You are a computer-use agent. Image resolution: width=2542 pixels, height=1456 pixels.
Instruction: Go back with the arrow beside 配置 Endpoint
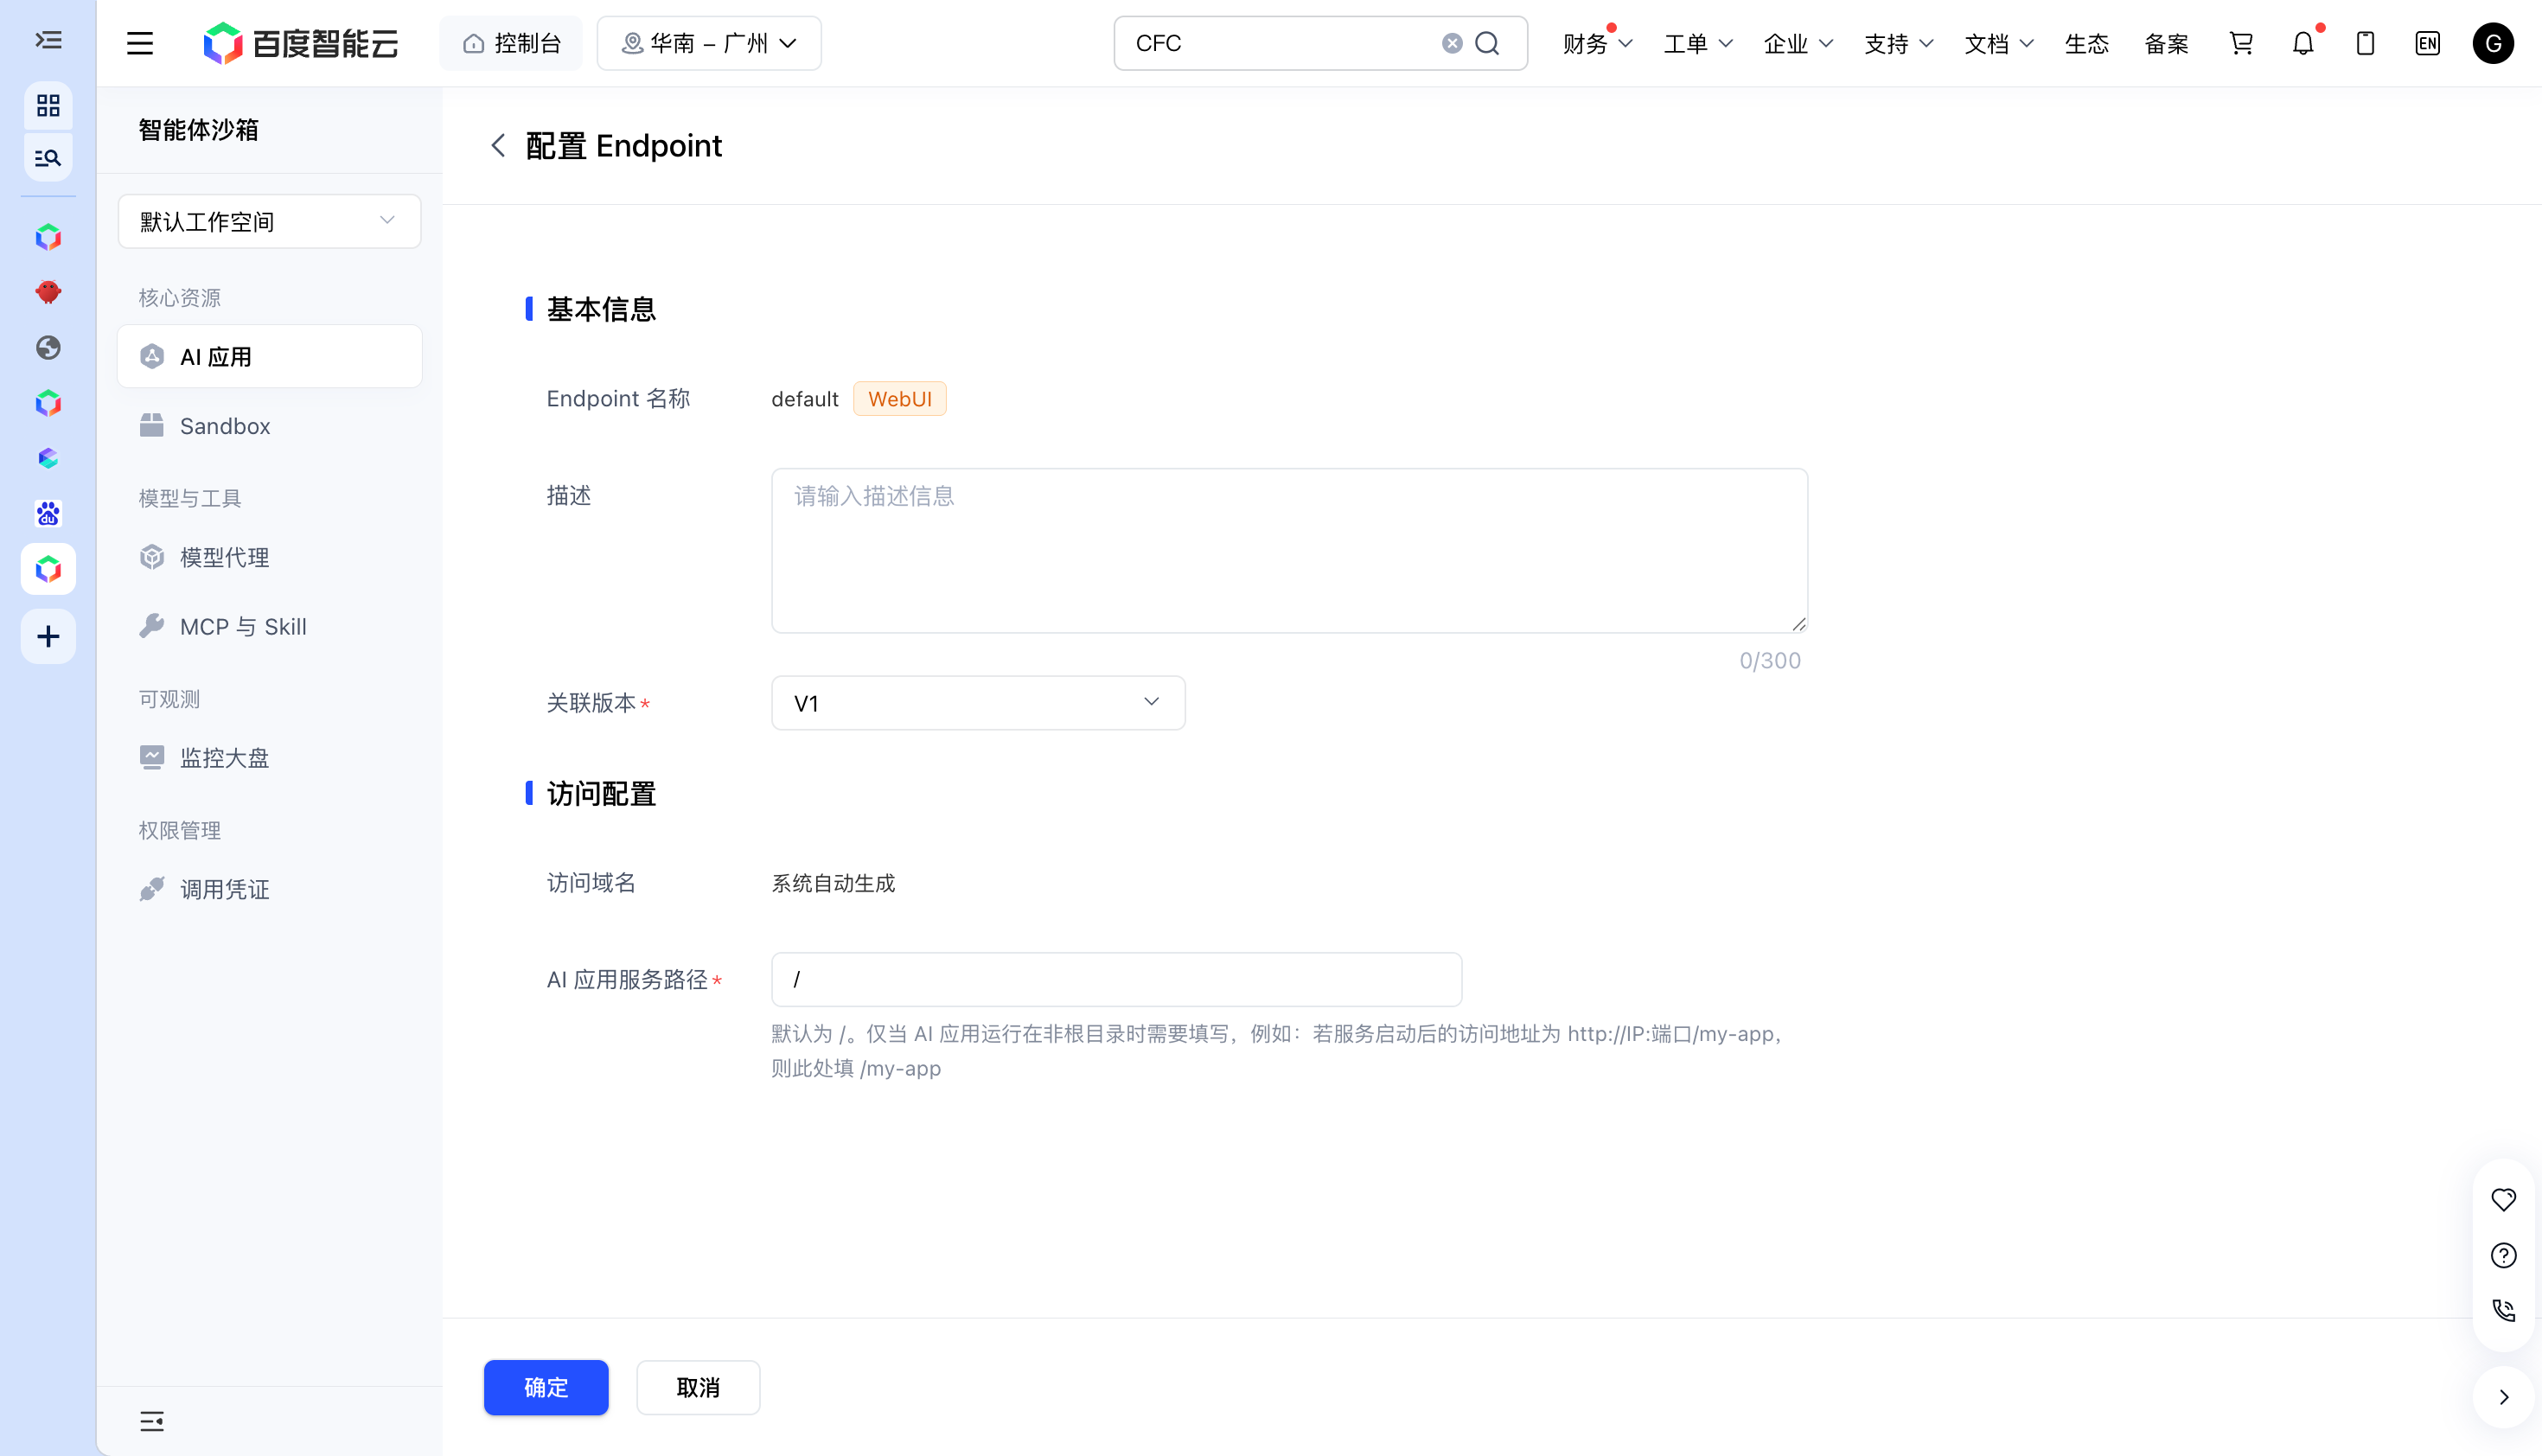point(498,146)
